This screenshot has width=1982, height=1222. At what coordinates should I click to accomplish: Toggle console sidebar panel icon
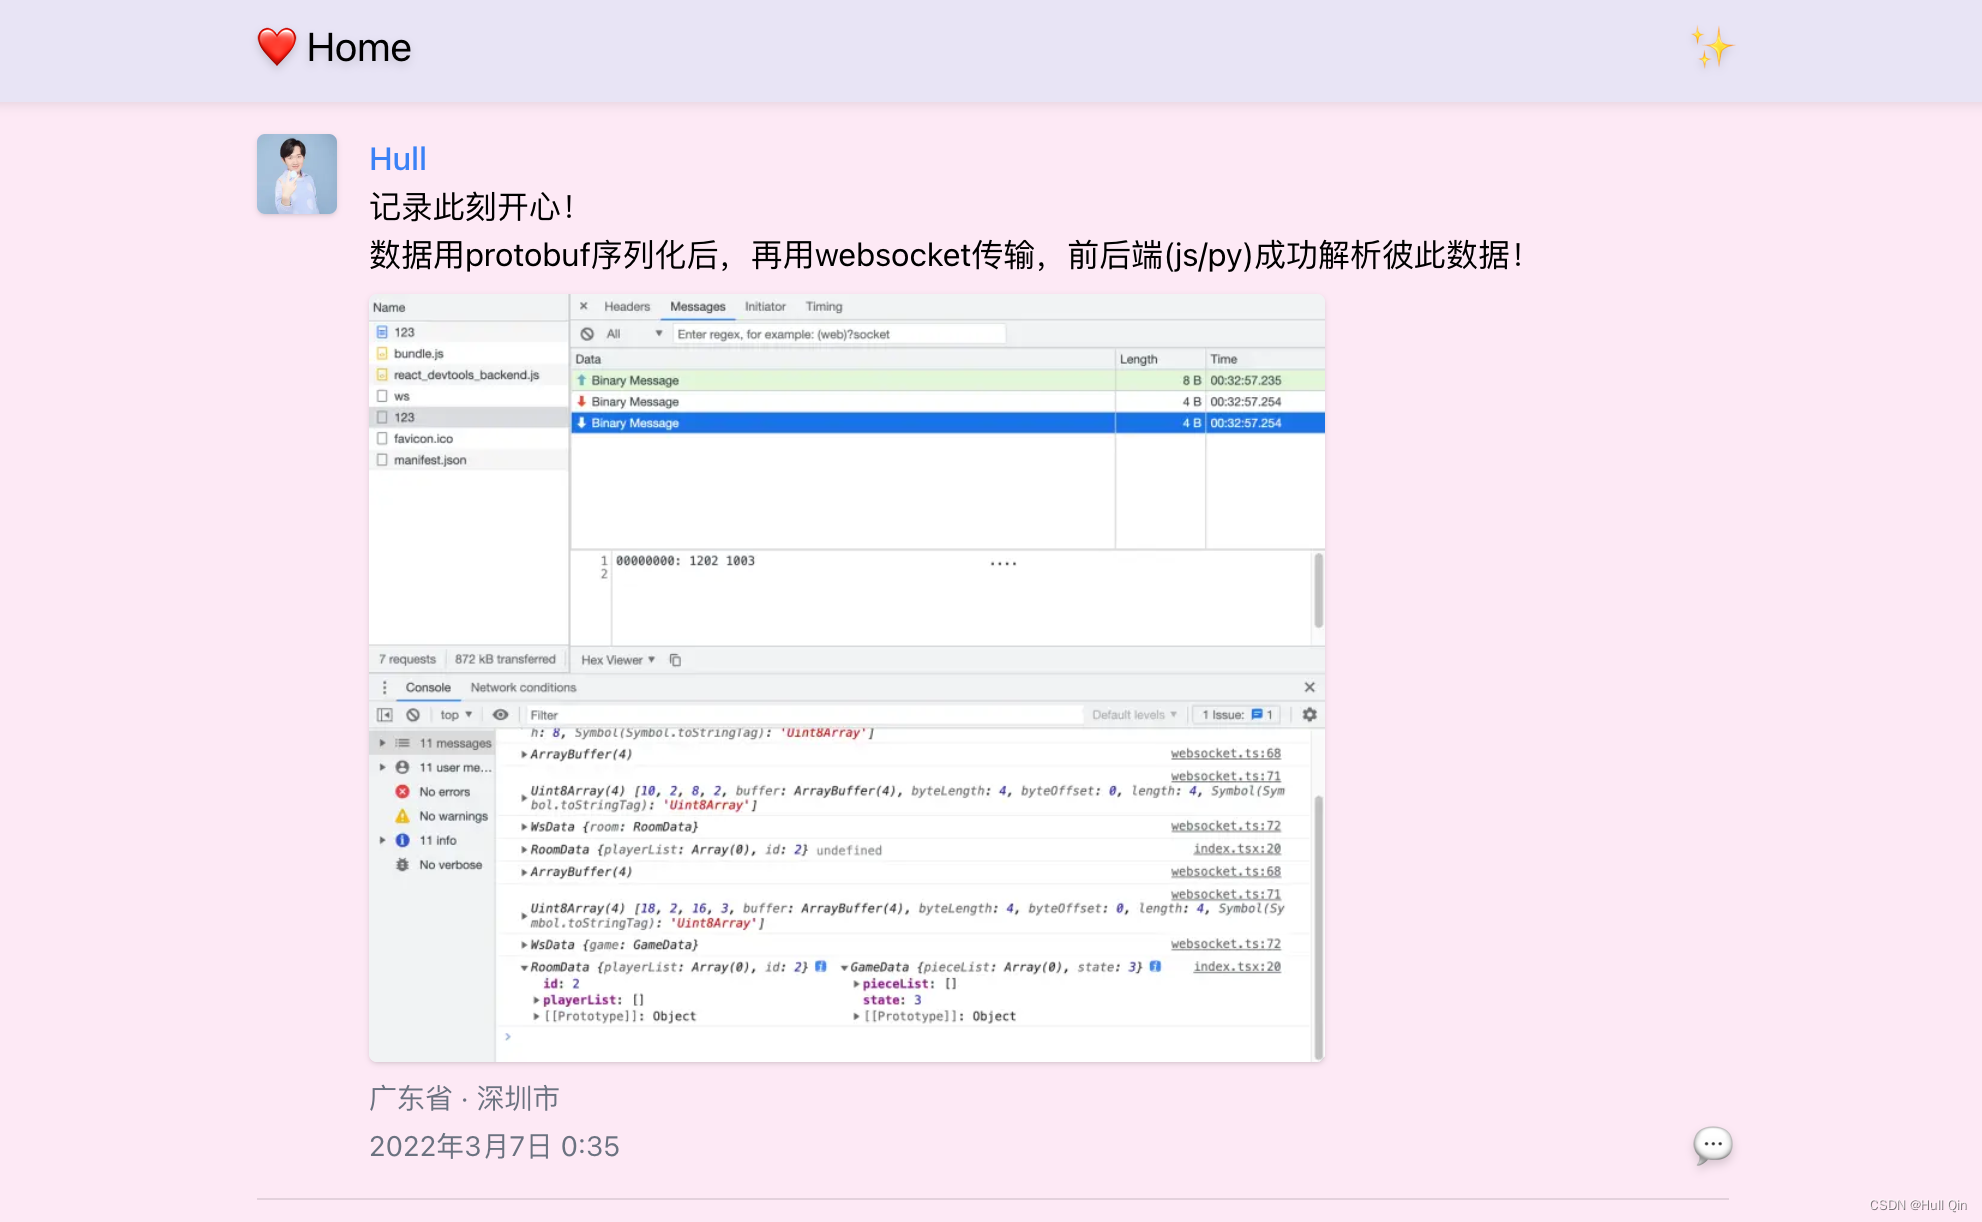(384, 715)
